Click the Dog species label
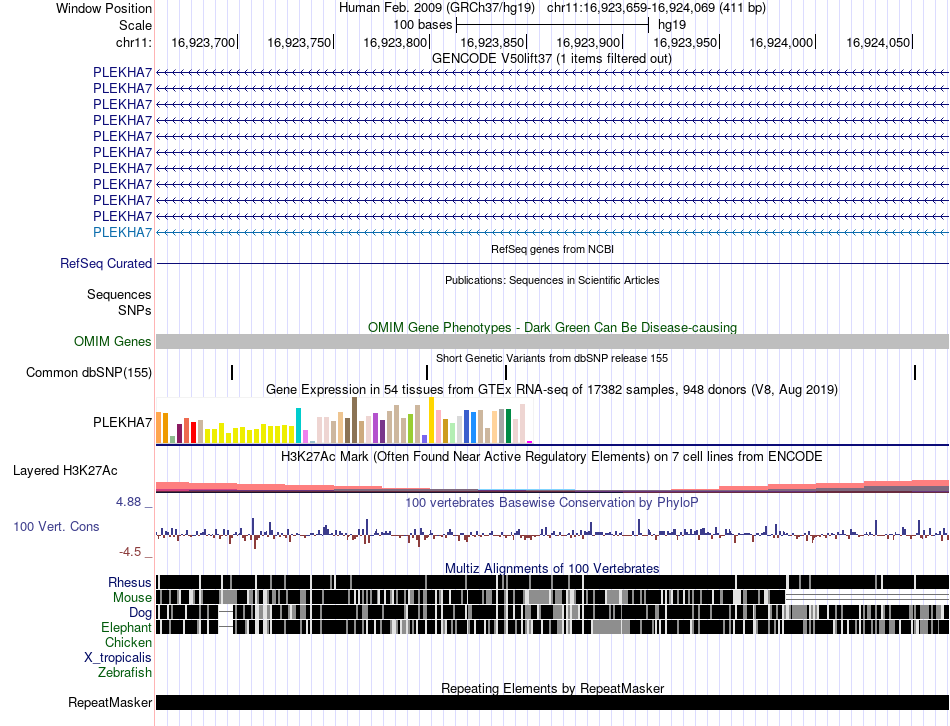The height and width of the screenshot is (726, 950). pyautogui.click(x=140, y=613)
